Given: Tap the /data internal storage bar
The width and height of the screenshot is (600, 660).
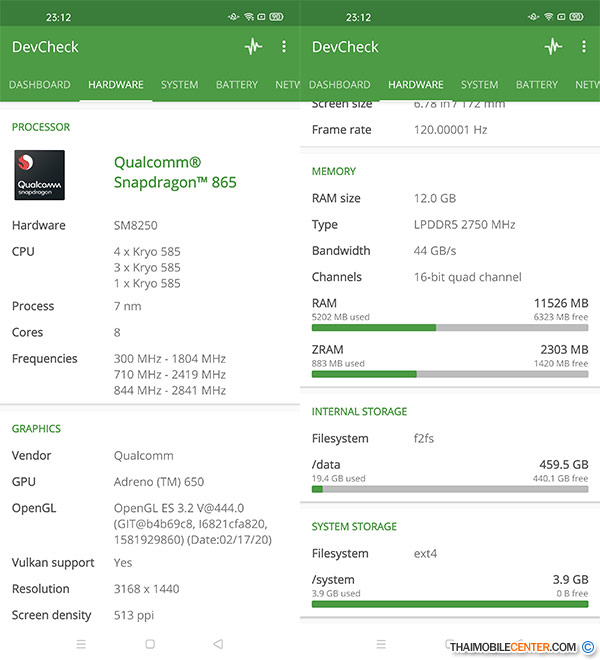Looking at the screenshot, I should 449,489.
